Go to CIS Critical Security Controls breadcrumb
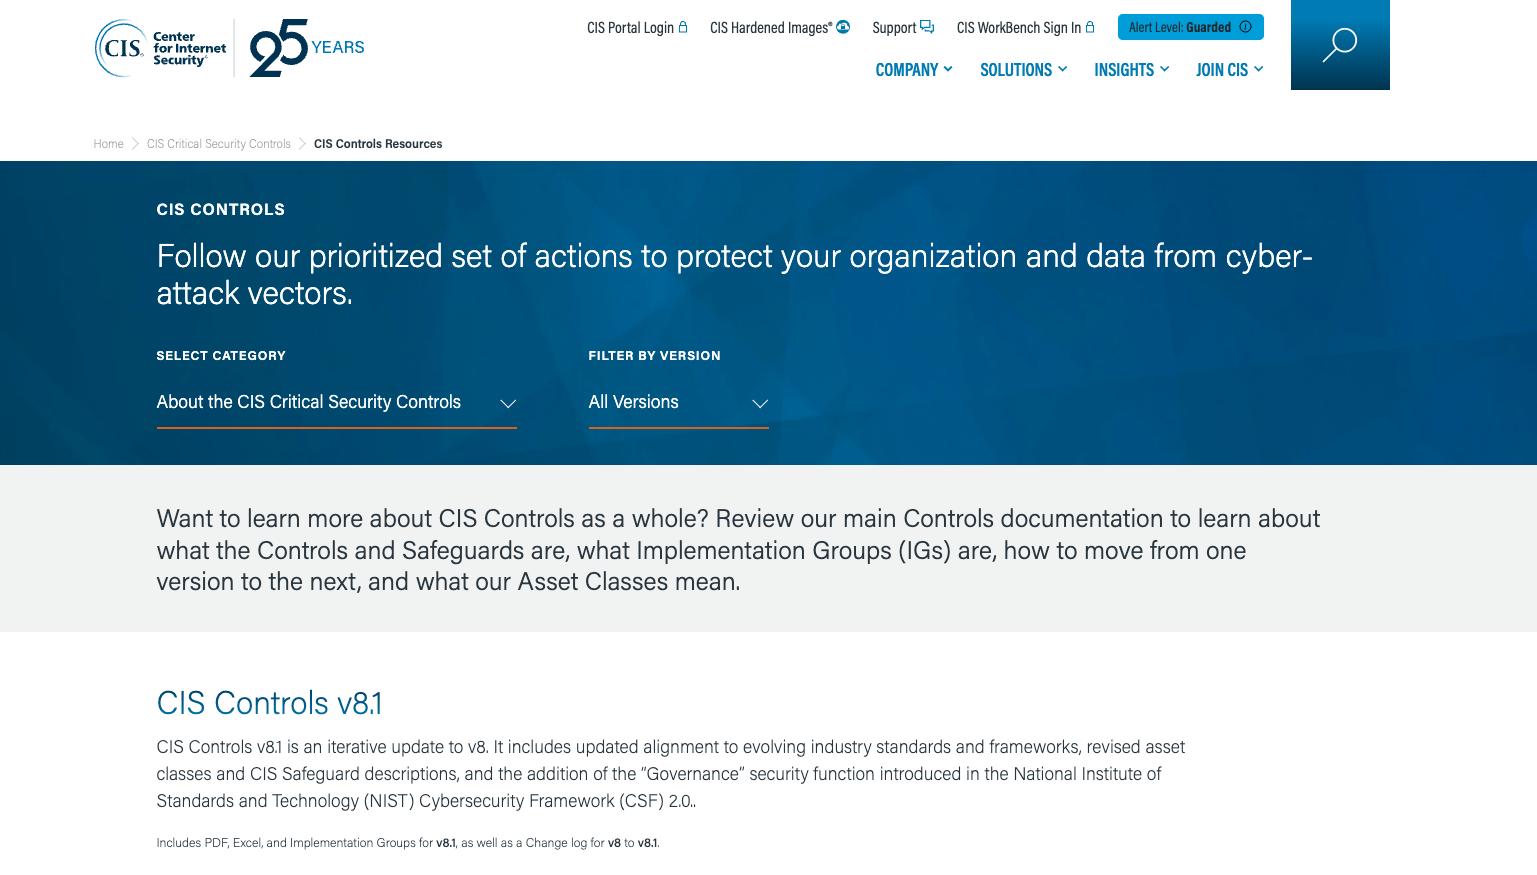 [218, 144]
